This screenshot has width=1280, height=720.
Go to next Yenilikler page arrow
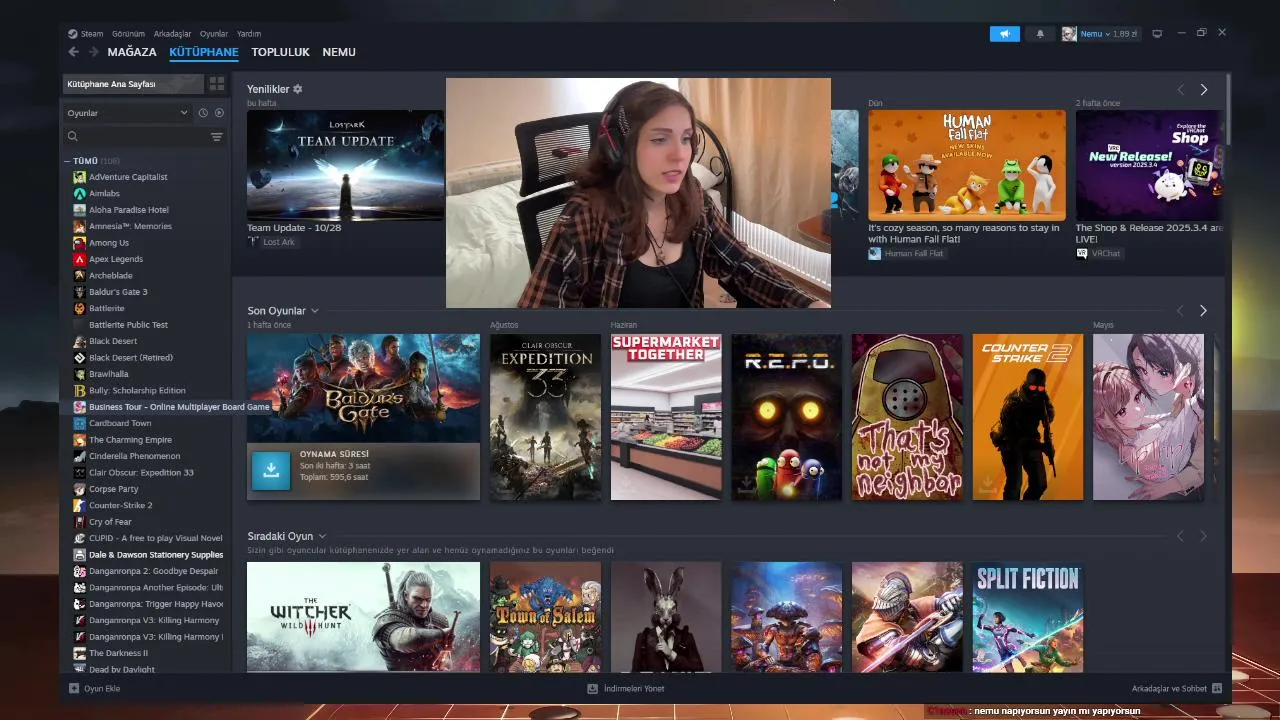(1203, 89)
